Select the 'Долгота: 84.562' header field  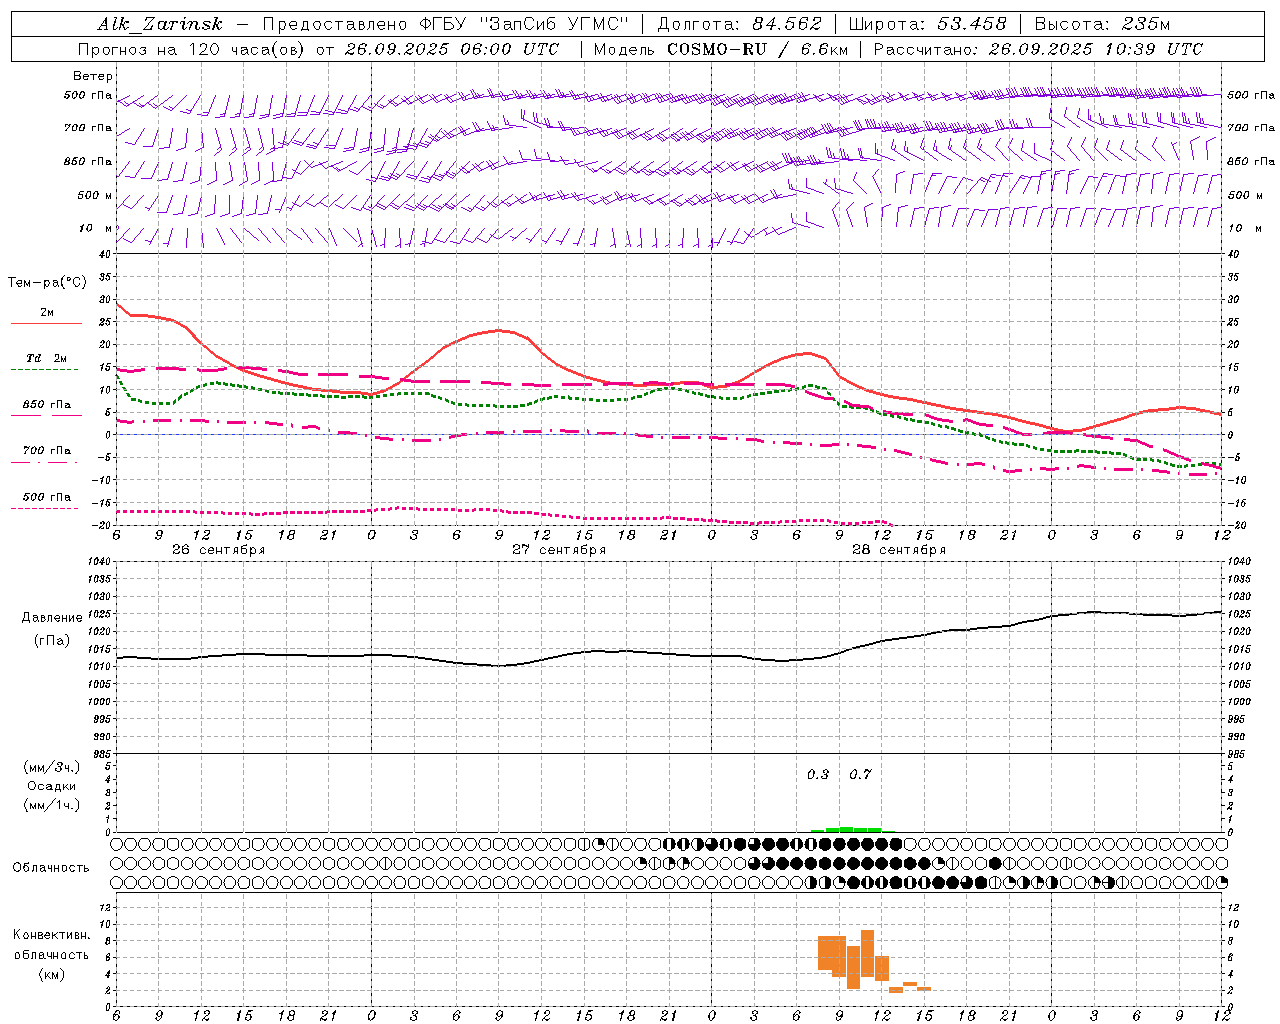tap(739, 24)
